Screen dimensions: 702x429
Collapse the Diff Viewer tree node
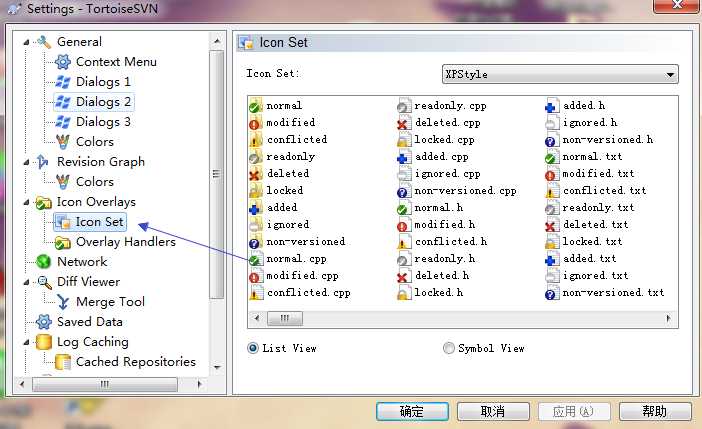[x=26, y=282]
